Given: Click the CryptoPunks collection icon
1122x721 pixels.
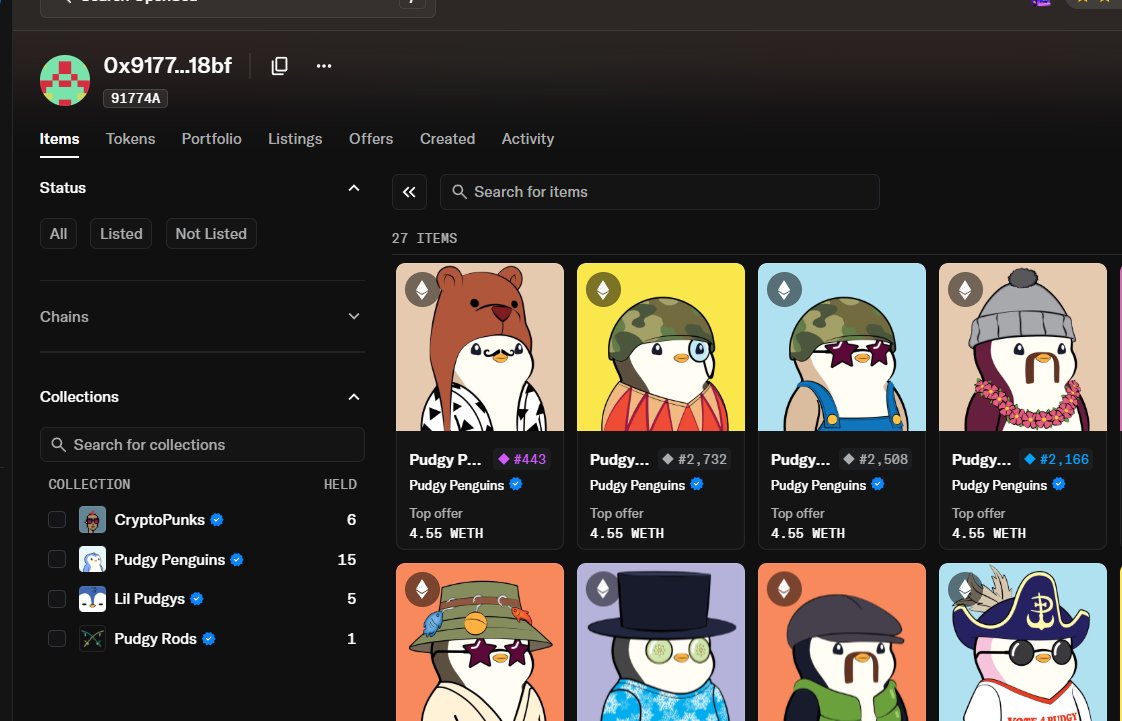Looking at the screenshot, I should point(92,520).
